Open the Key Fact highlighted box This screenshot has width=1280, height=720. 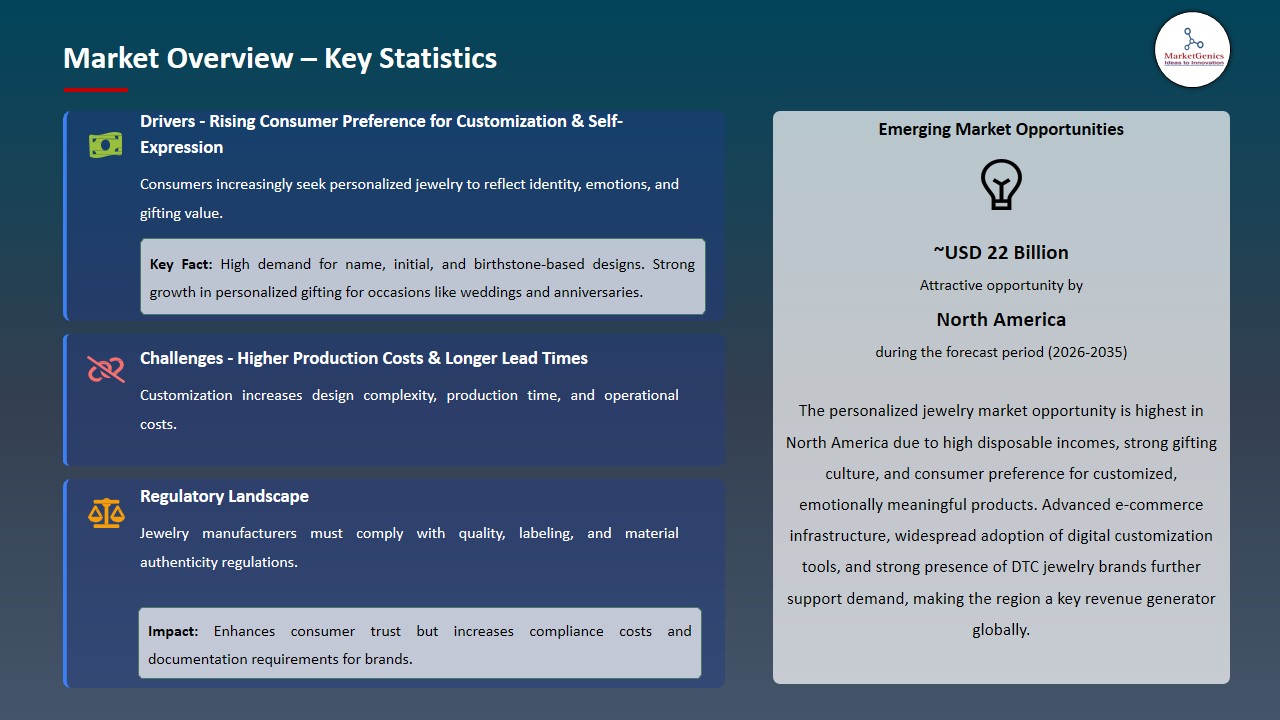pyautogui.click(x=422, y=277)
